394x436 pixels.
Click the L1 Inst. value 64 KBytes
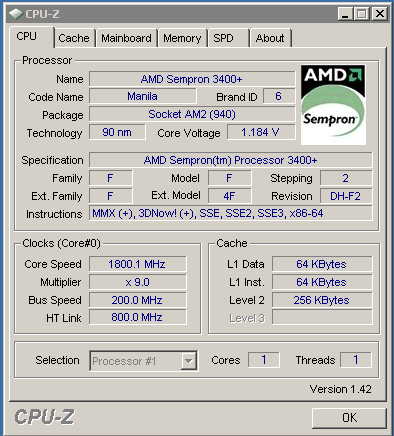tap(322, 282)
